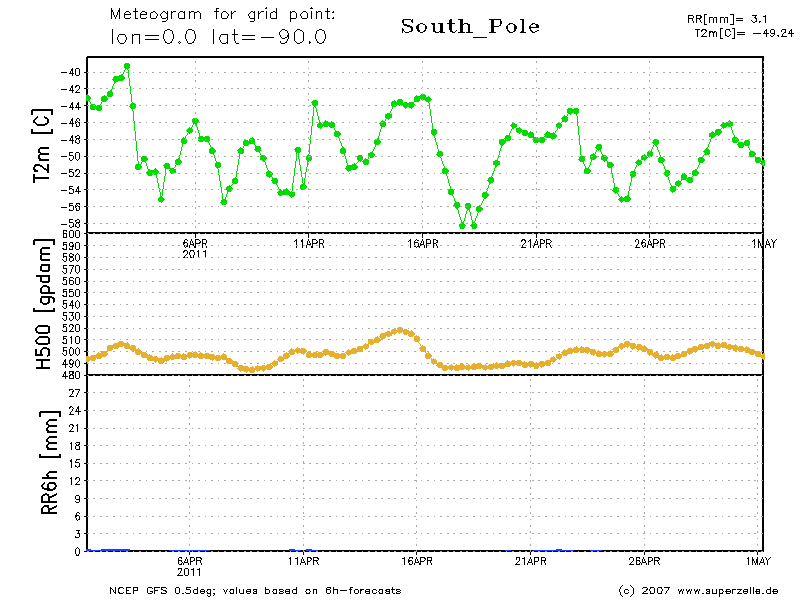Click the 11APR label under the temperature chart

308,243
